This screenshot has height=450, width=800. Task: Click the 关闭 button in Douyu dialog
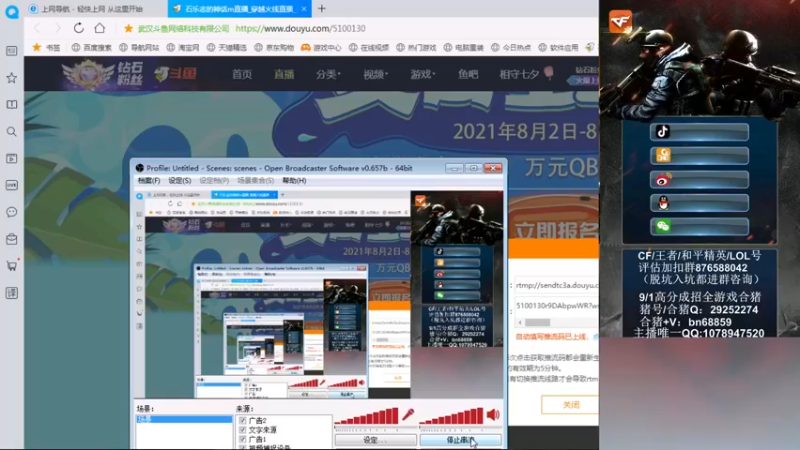pos(570,405)
